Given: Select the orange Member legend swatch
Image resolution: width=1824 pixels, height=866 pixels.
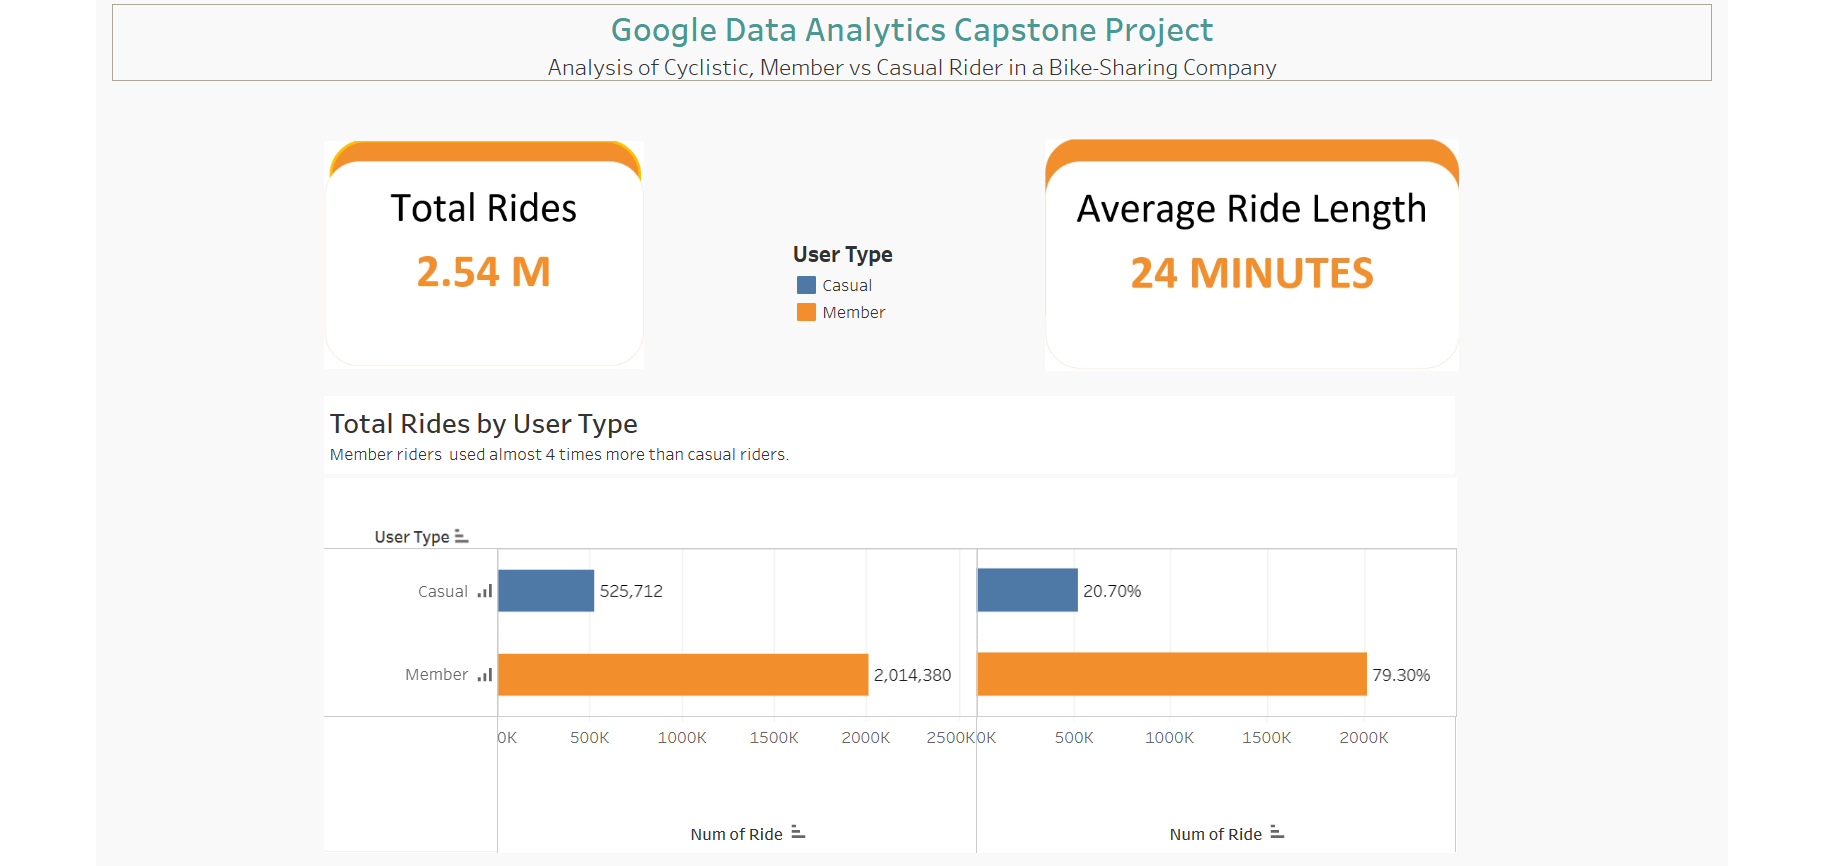Looking at the screenshot, I should (806, 312).
